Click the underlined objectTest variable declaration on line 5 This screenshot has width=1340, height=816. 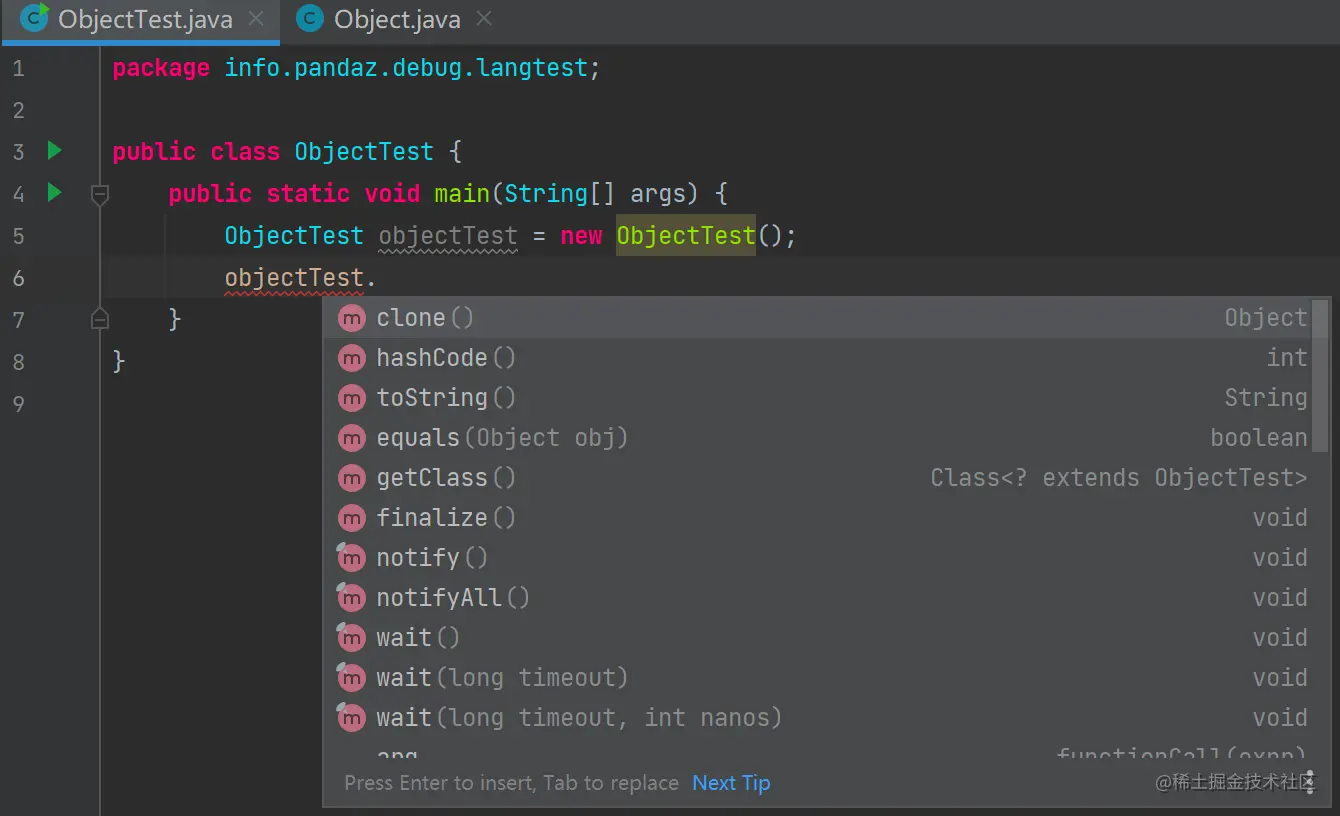[x=448, y=236]
